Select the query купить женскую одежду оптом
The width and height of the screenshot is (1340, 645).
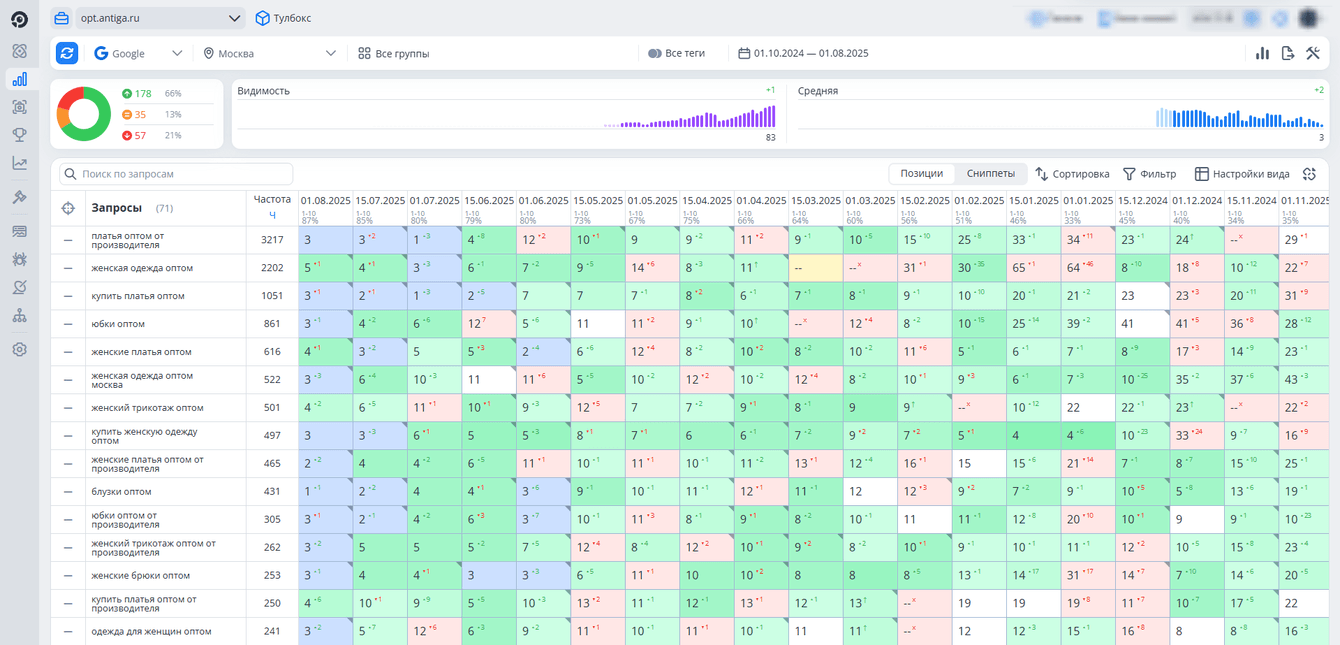click(x=144, y=436)
